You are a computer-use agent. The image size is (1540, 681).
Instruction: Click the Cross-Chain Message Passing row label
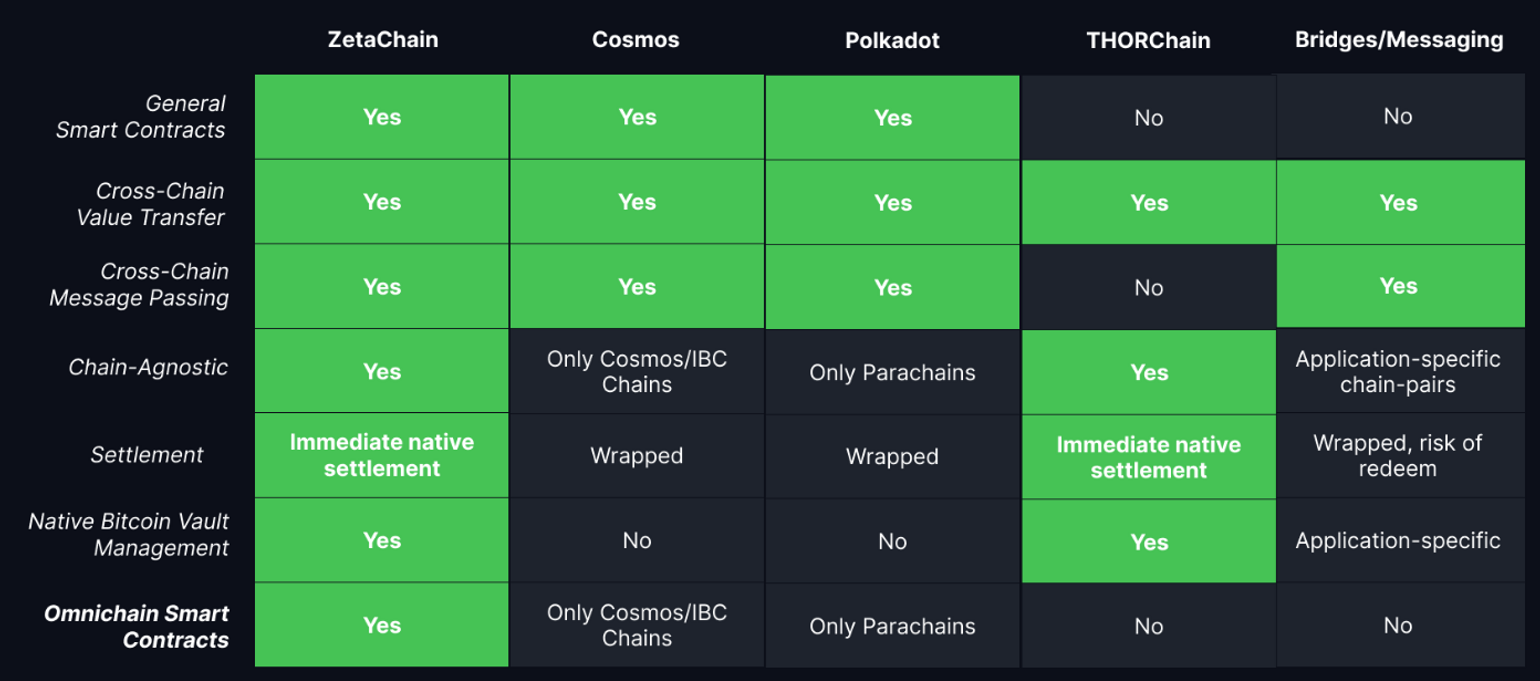coord(139,285)
